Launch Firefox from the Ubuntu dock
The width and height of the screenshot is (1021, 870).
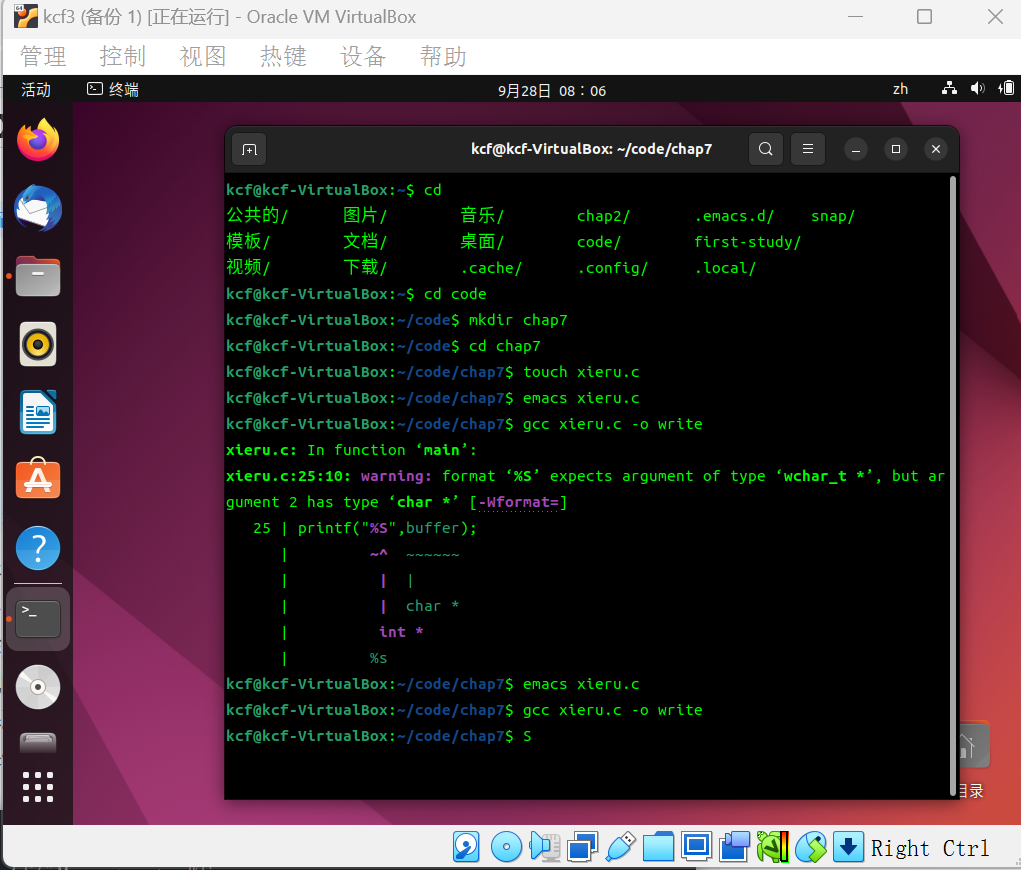38,141
